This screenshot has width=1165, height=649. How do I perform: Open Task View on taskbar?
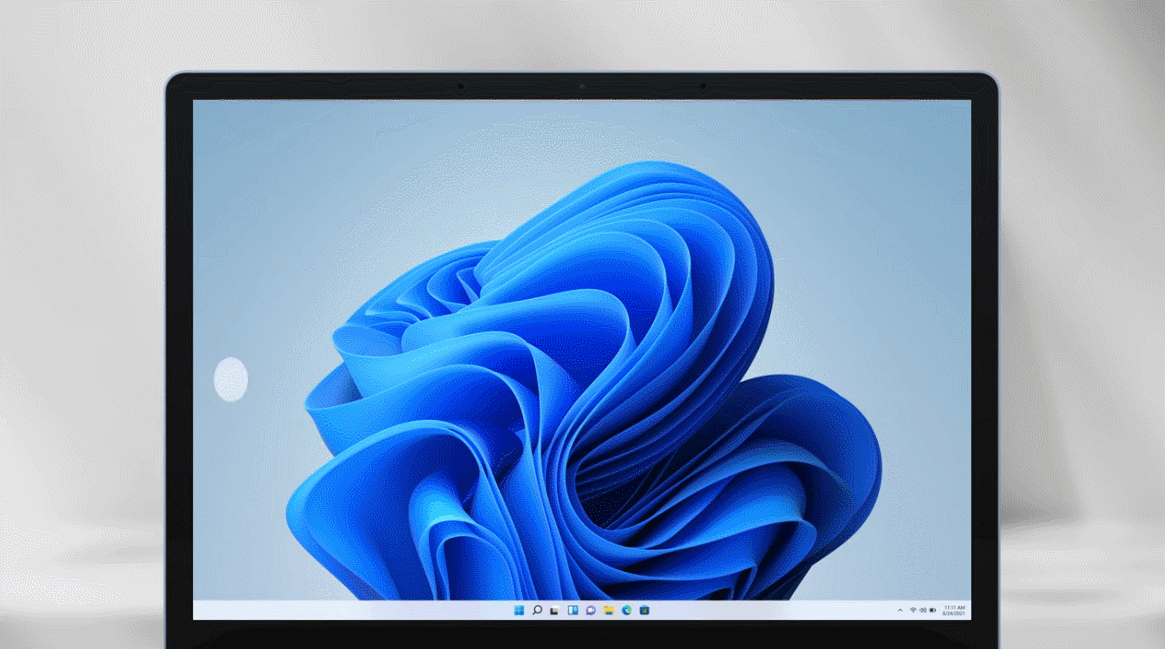click(x=554, y=610)
